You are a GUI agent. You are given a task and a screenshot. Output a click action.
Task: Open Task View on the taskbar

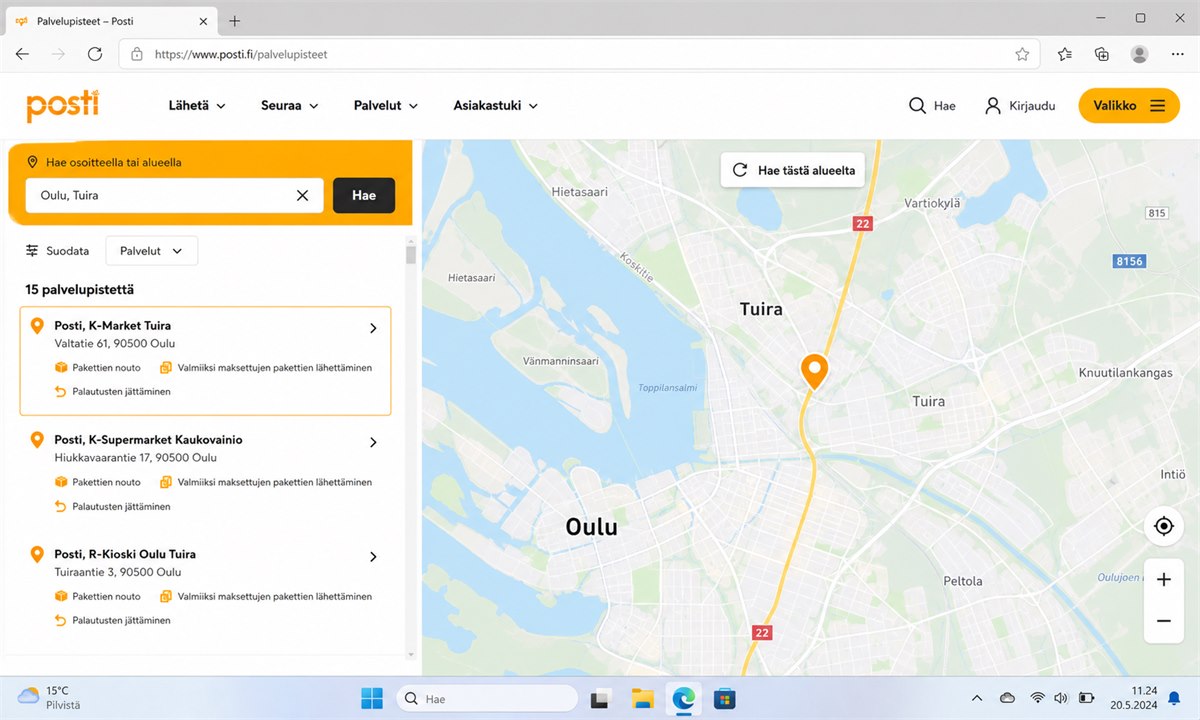[600, 698]
